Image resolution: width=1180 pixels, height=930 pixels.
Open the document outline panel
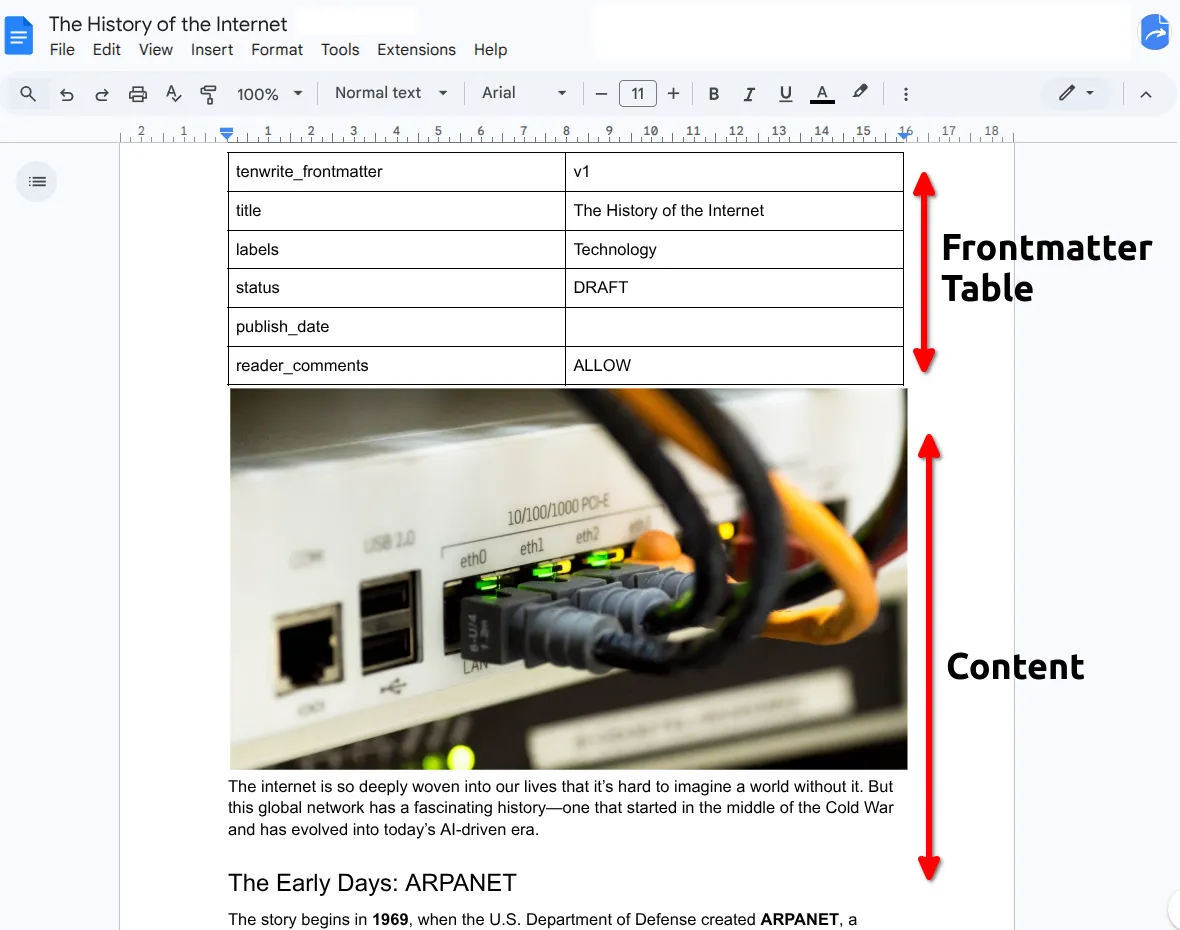click(36, 181)
